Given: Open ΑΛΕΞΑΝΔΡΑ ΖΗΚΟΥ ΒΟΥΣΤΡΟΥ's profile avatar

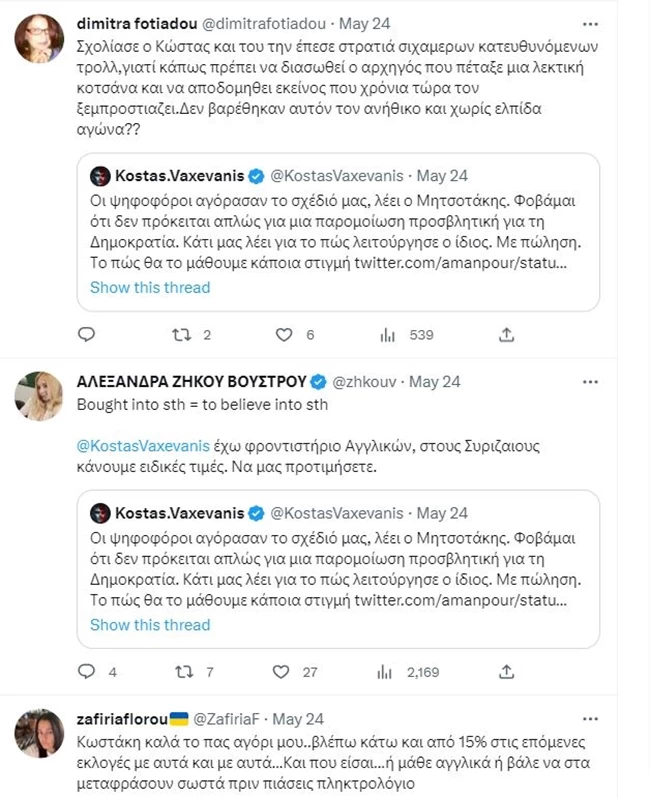Looking at the screenshot, I should click(39, 397).
